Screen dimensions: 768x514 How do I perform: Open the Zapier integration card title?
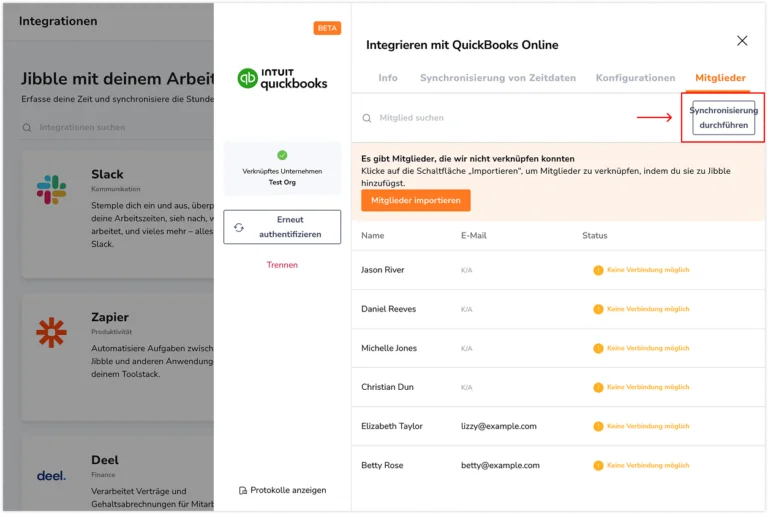110,318
